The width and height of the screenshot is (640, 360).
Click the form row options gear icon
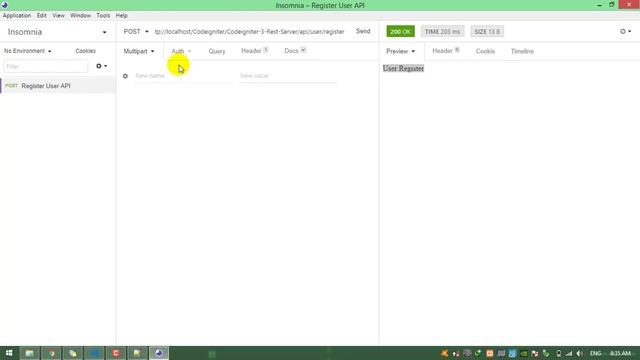click(x=125, y=76)
